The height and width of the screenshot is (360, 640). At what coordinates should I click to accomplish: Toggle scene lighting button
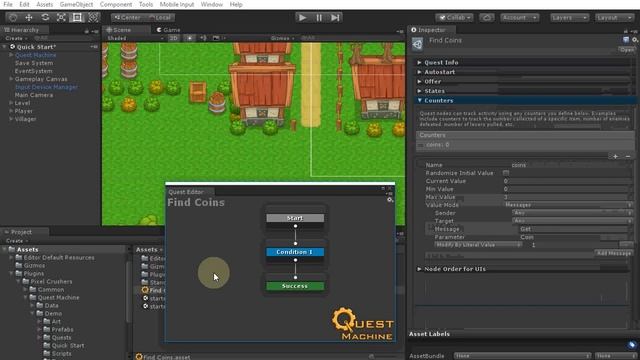pos(190,38)
